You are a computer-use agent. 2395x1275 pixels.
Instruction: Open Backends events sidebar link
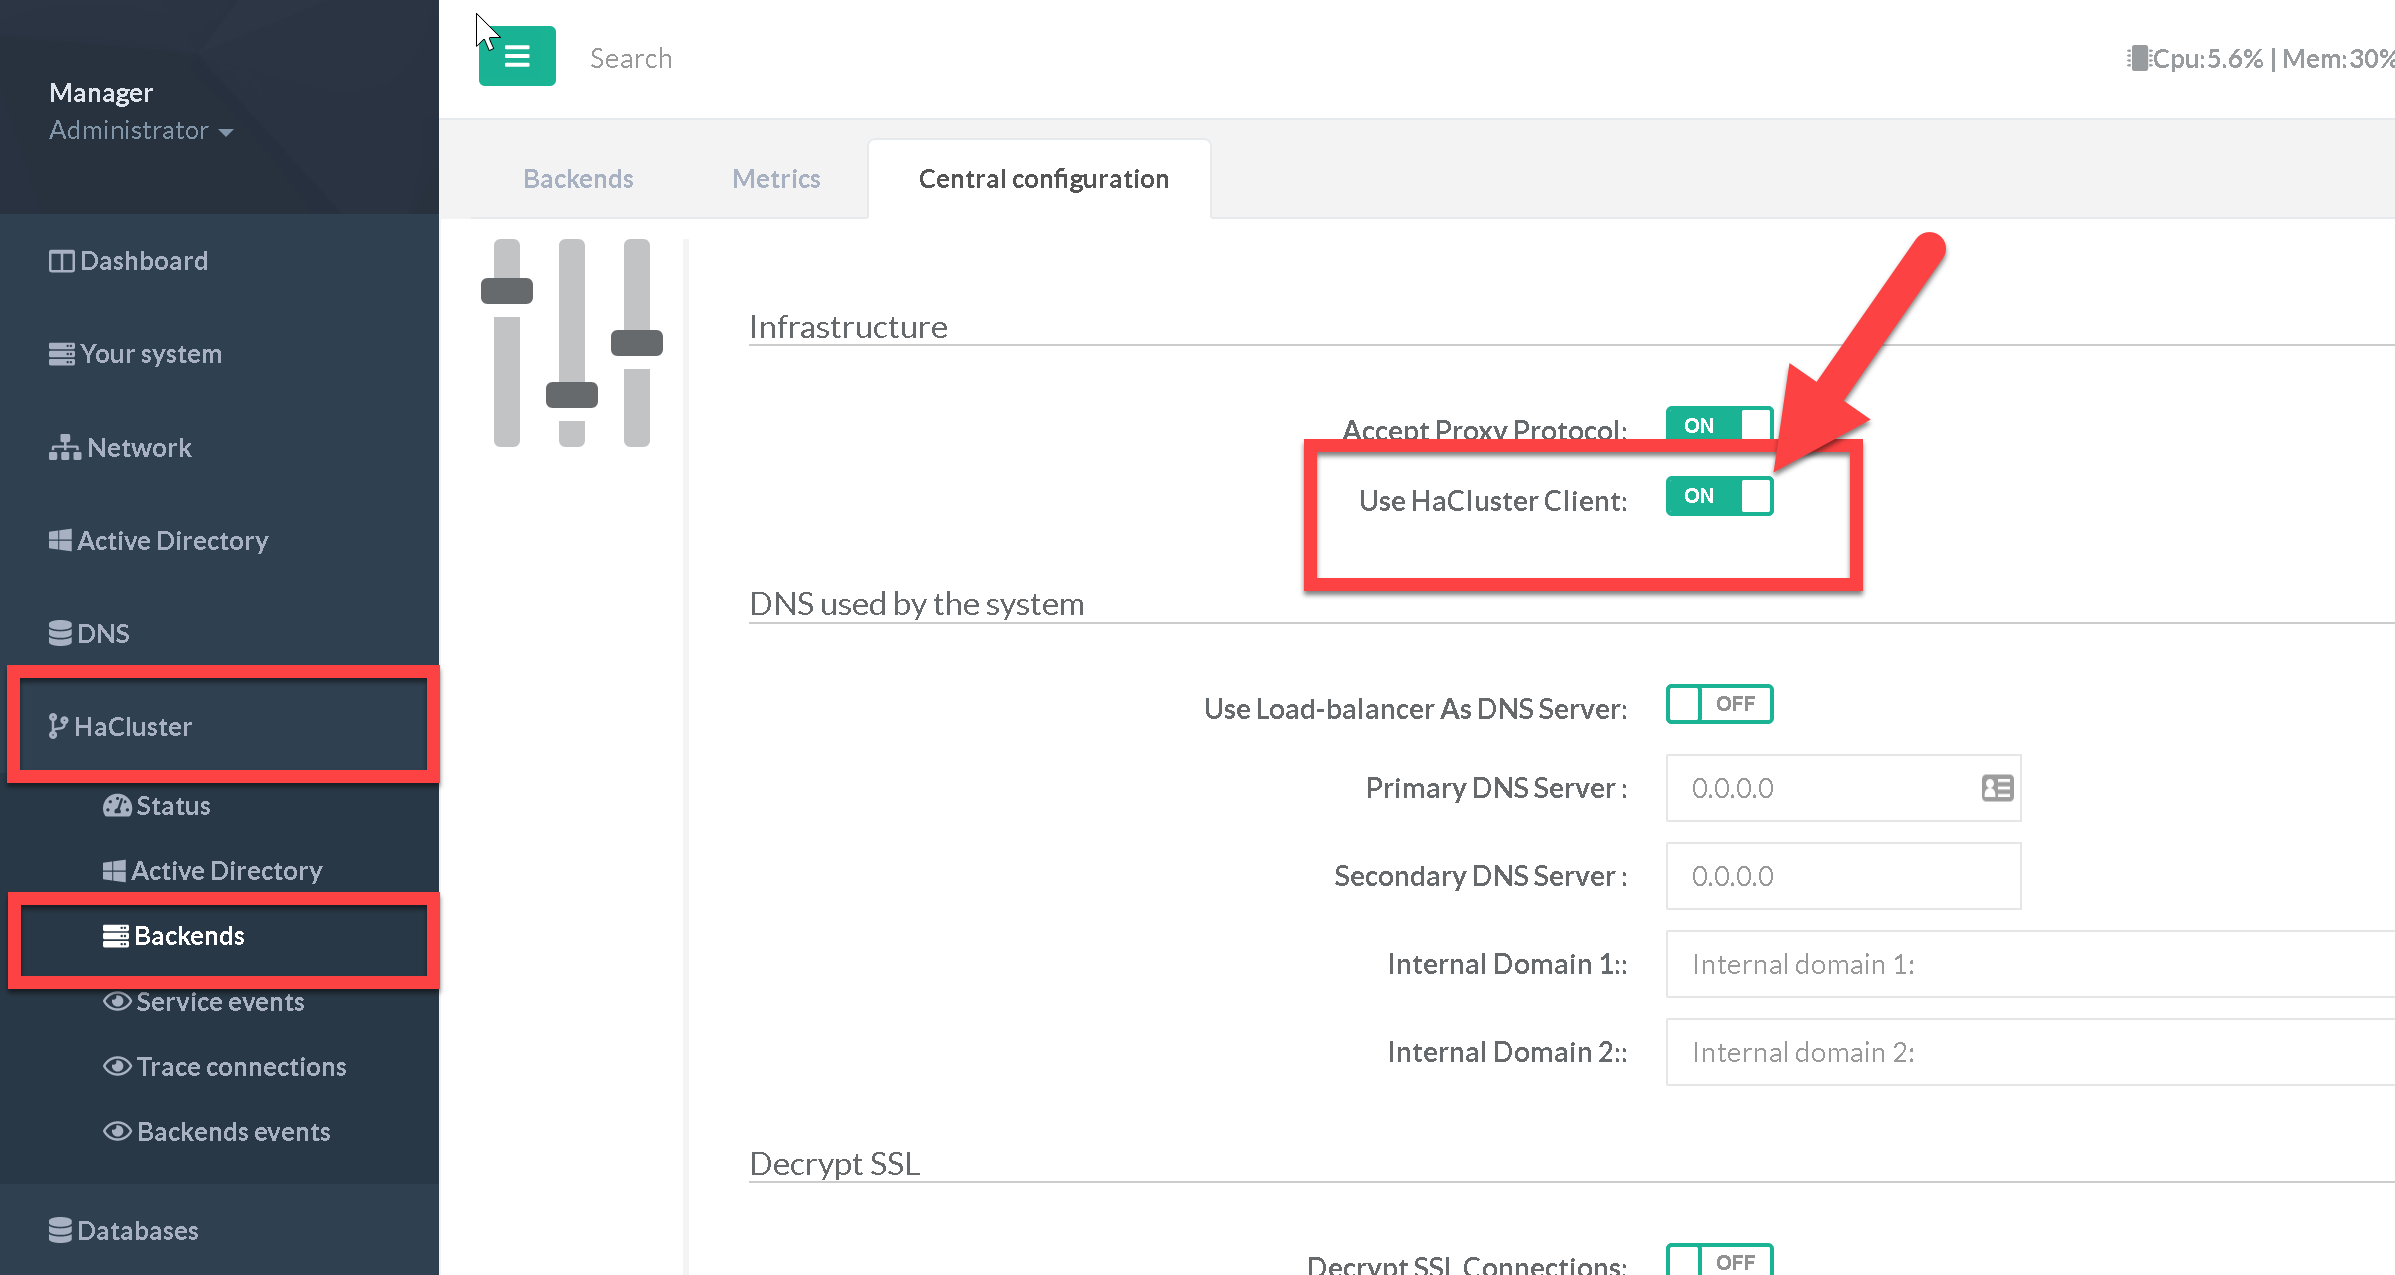pyautogui.click(x=233, y=1132)
